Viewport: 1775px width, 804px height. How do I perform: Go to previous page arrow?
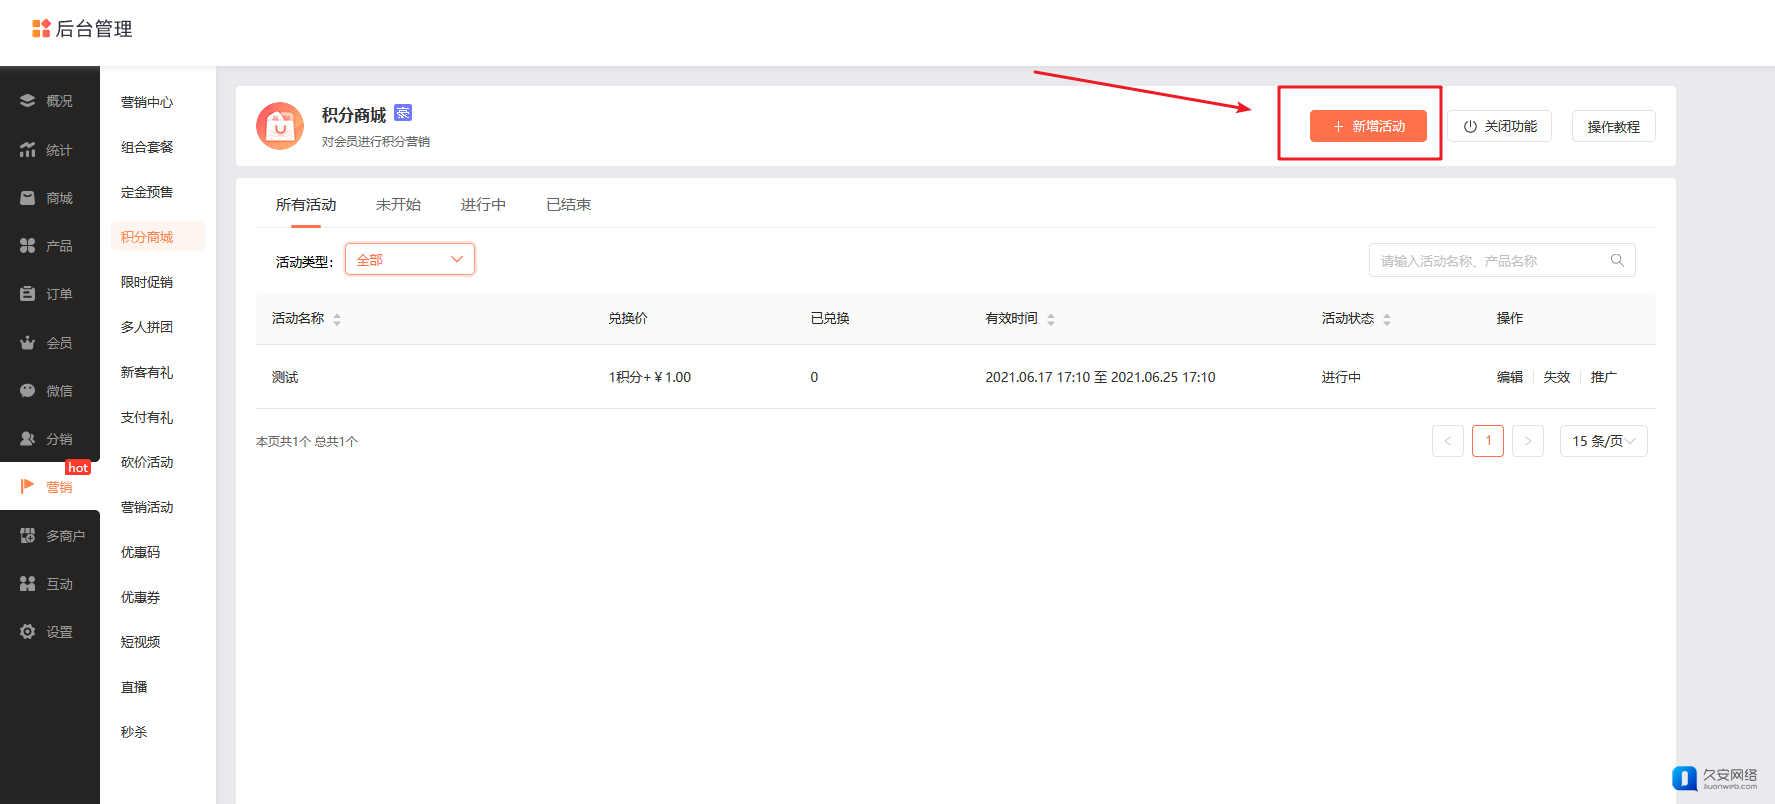tap(1448, 441)
